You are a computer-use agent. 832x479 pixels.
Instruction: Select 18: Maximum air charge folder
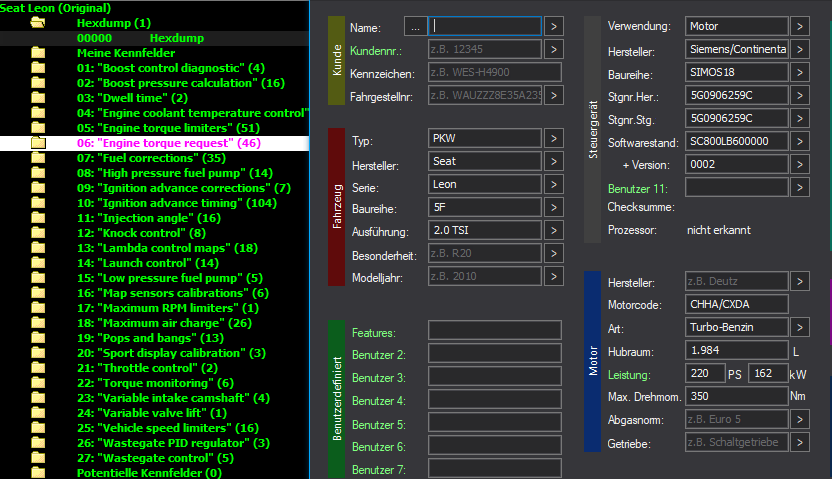point(164,323)
